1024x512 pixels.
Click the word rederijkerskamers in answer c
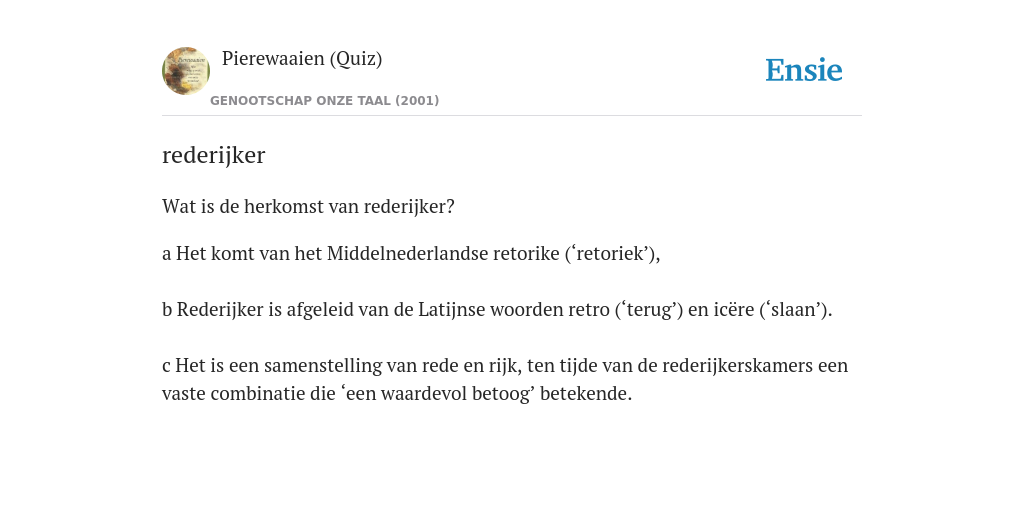coord(738,366)
